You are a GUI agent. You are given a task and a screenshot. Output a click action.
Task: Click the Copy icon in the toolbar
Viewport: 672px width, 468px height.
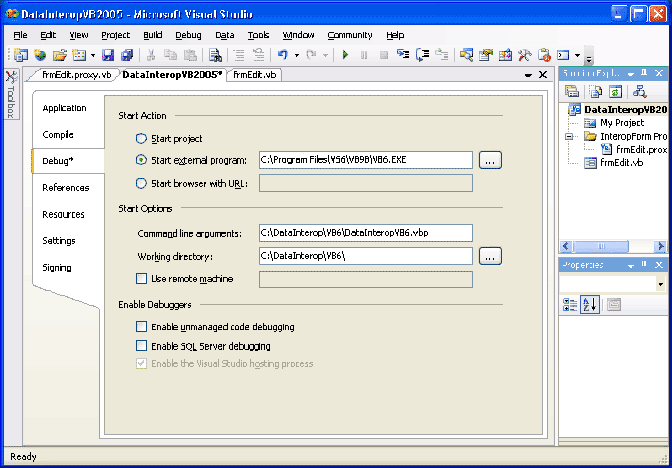pos(171,55)
